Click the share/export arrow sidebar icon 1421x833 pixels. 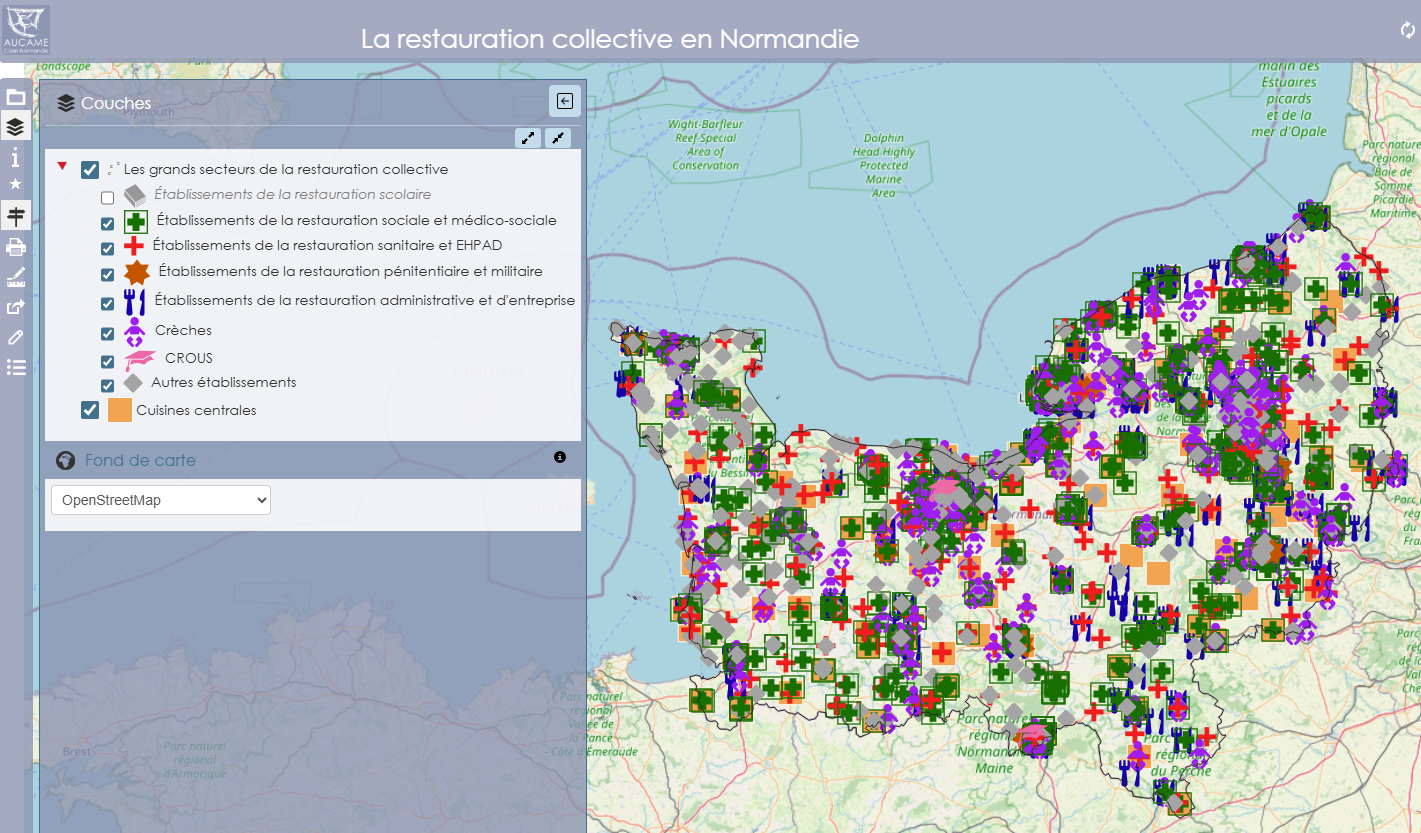tap(15, 307)
